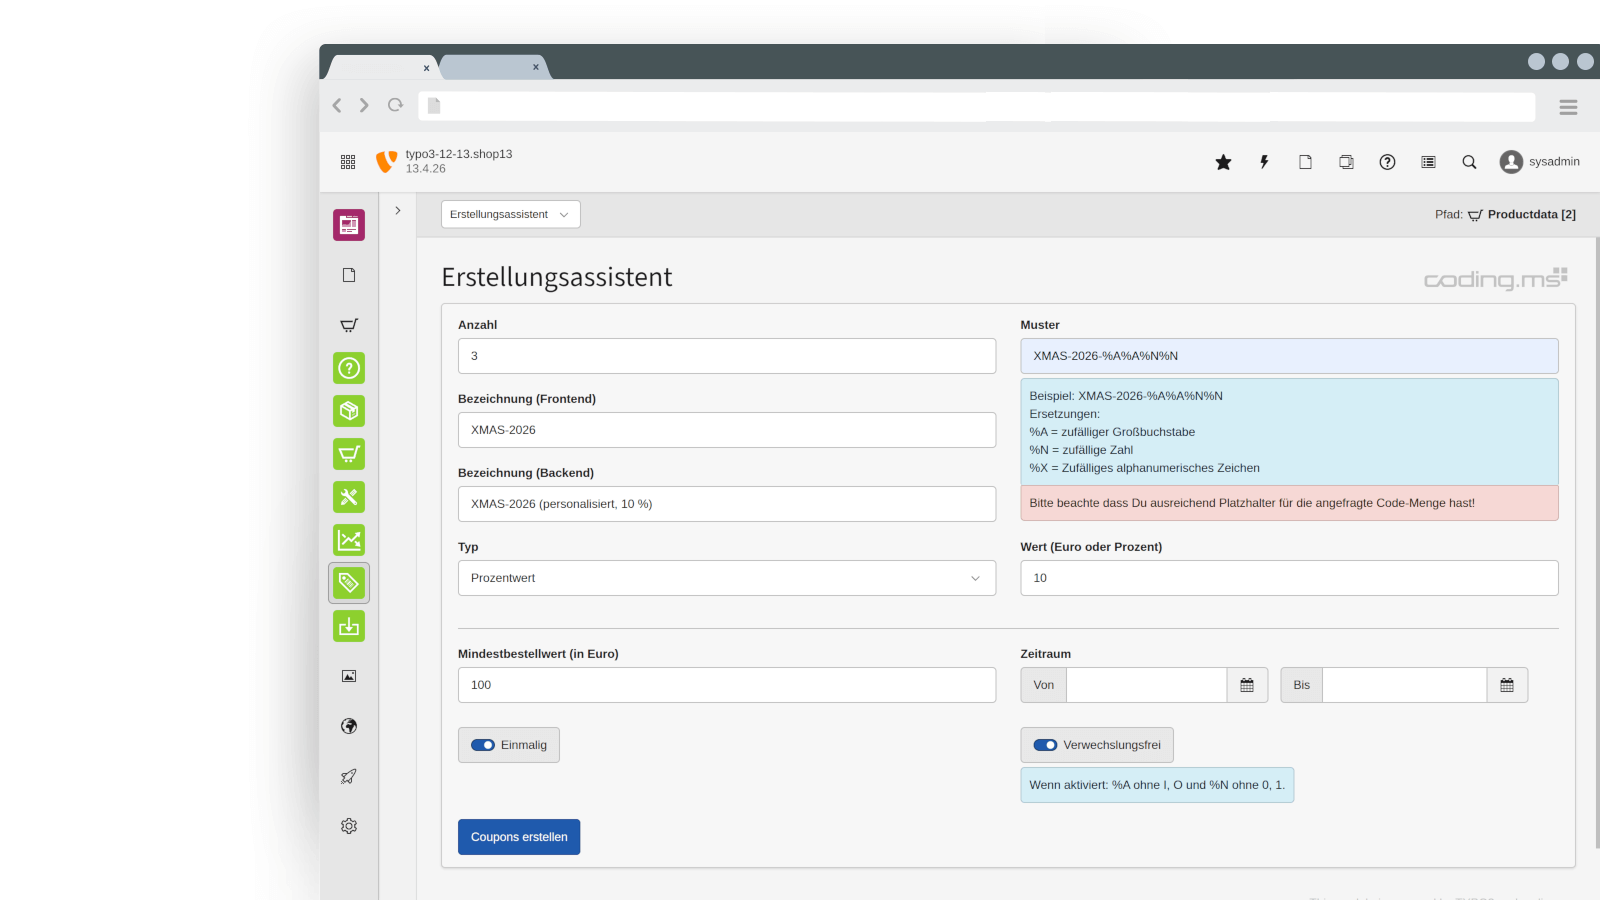Image resolution: width=1600 pixels, height=900 pixels.
Task: Open the statistics chart module in sidebar
Action: point(349,540)
